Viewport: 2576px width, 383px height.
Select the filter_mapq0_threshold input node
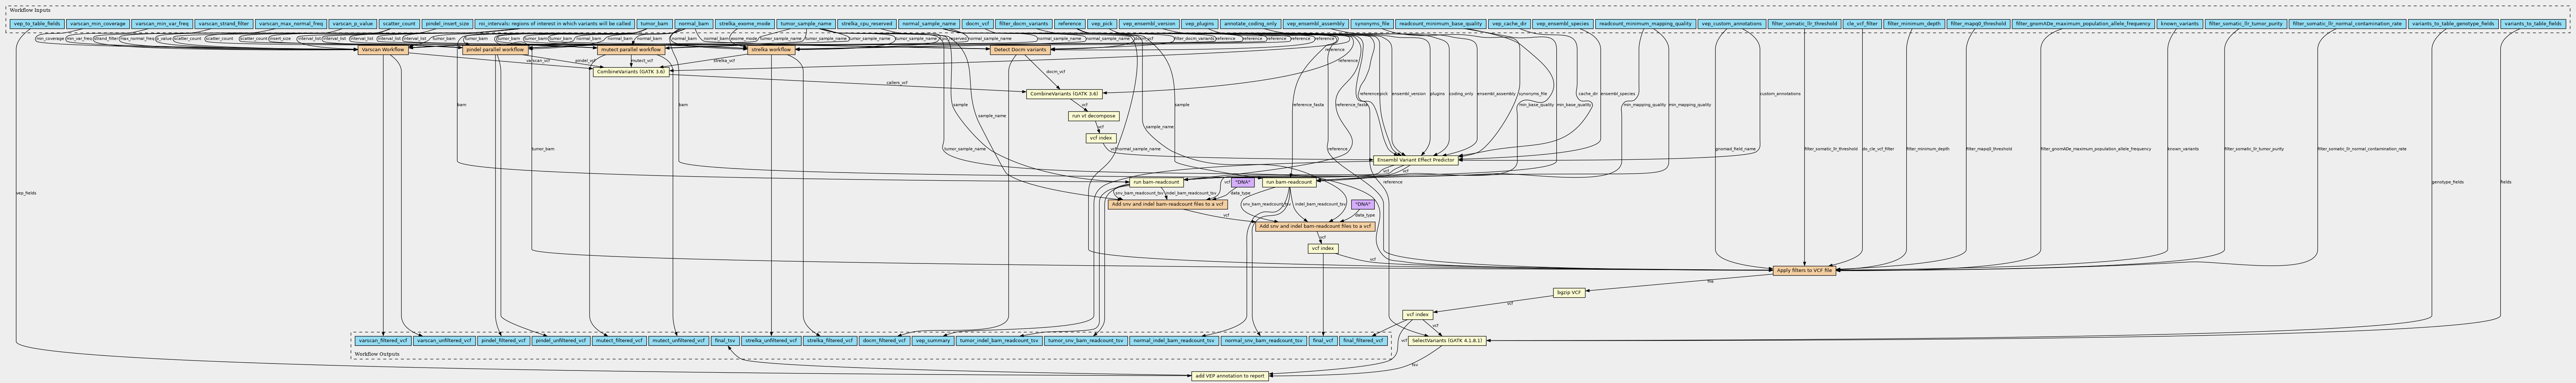[x=1978, y=23]
